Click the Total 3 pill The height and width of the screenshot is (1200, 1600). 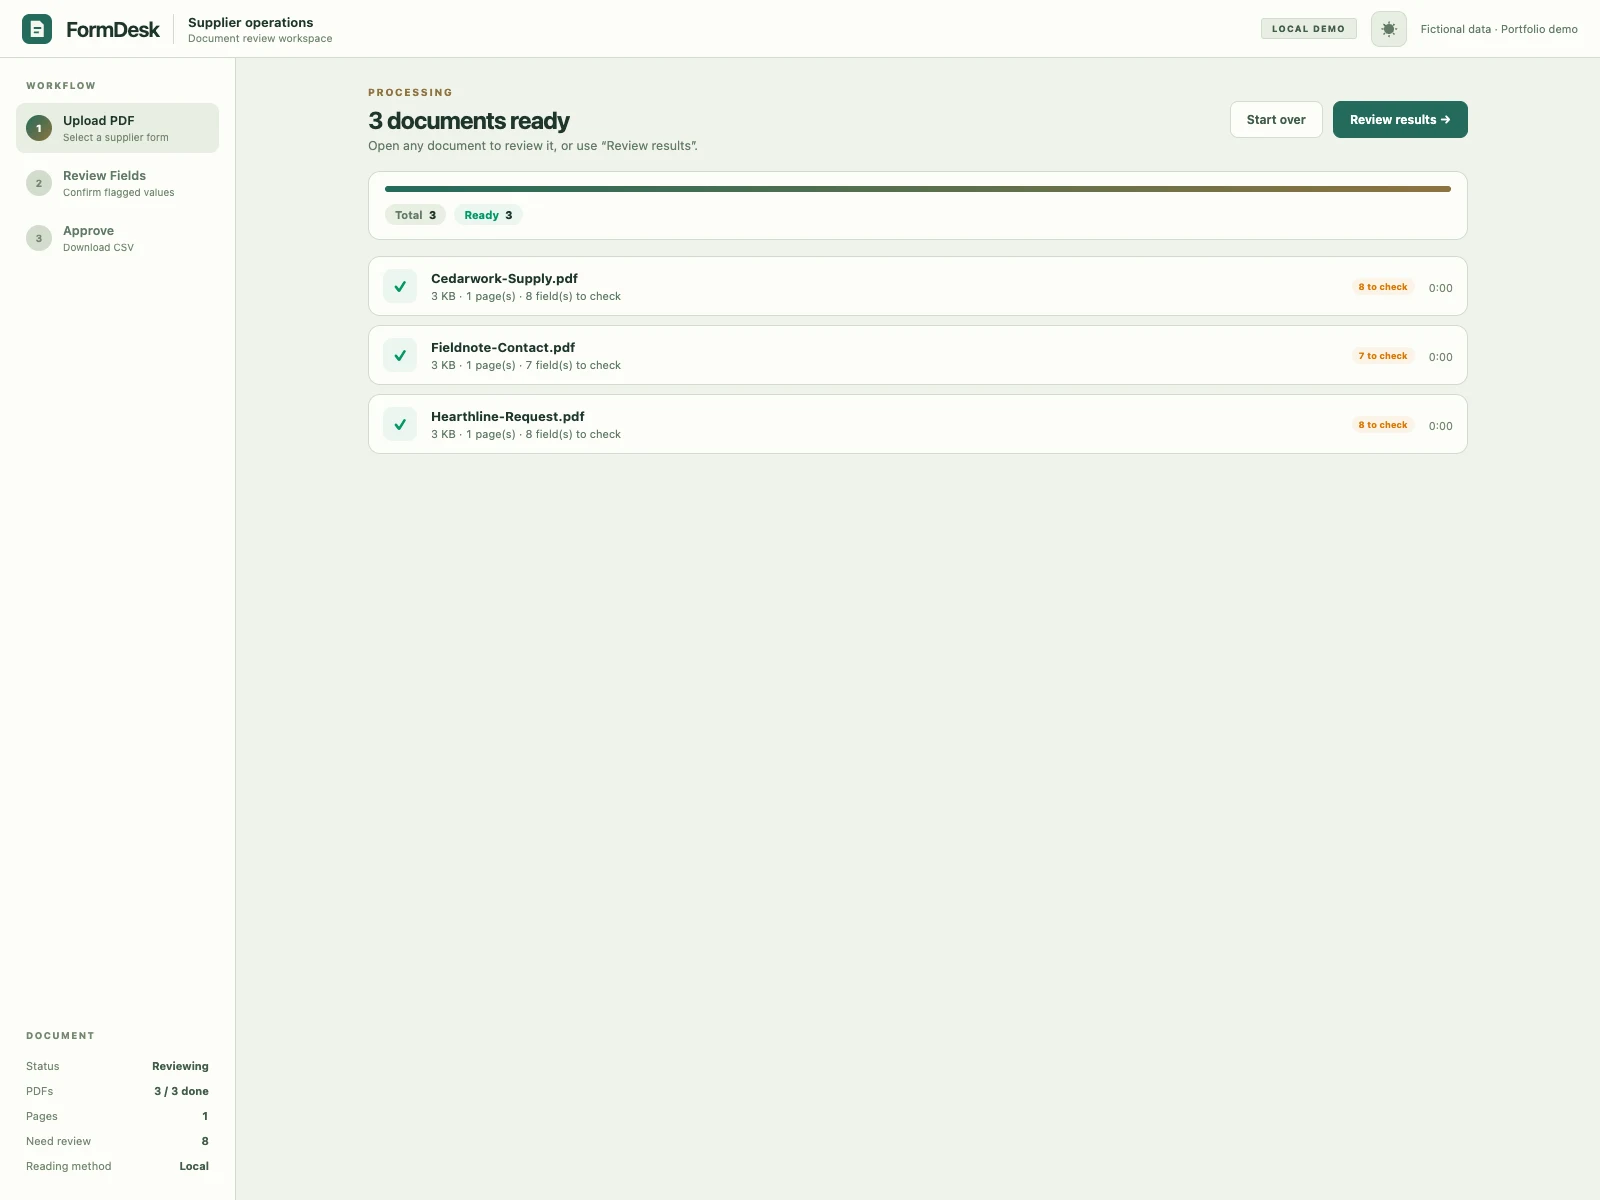tap(415, 215)
